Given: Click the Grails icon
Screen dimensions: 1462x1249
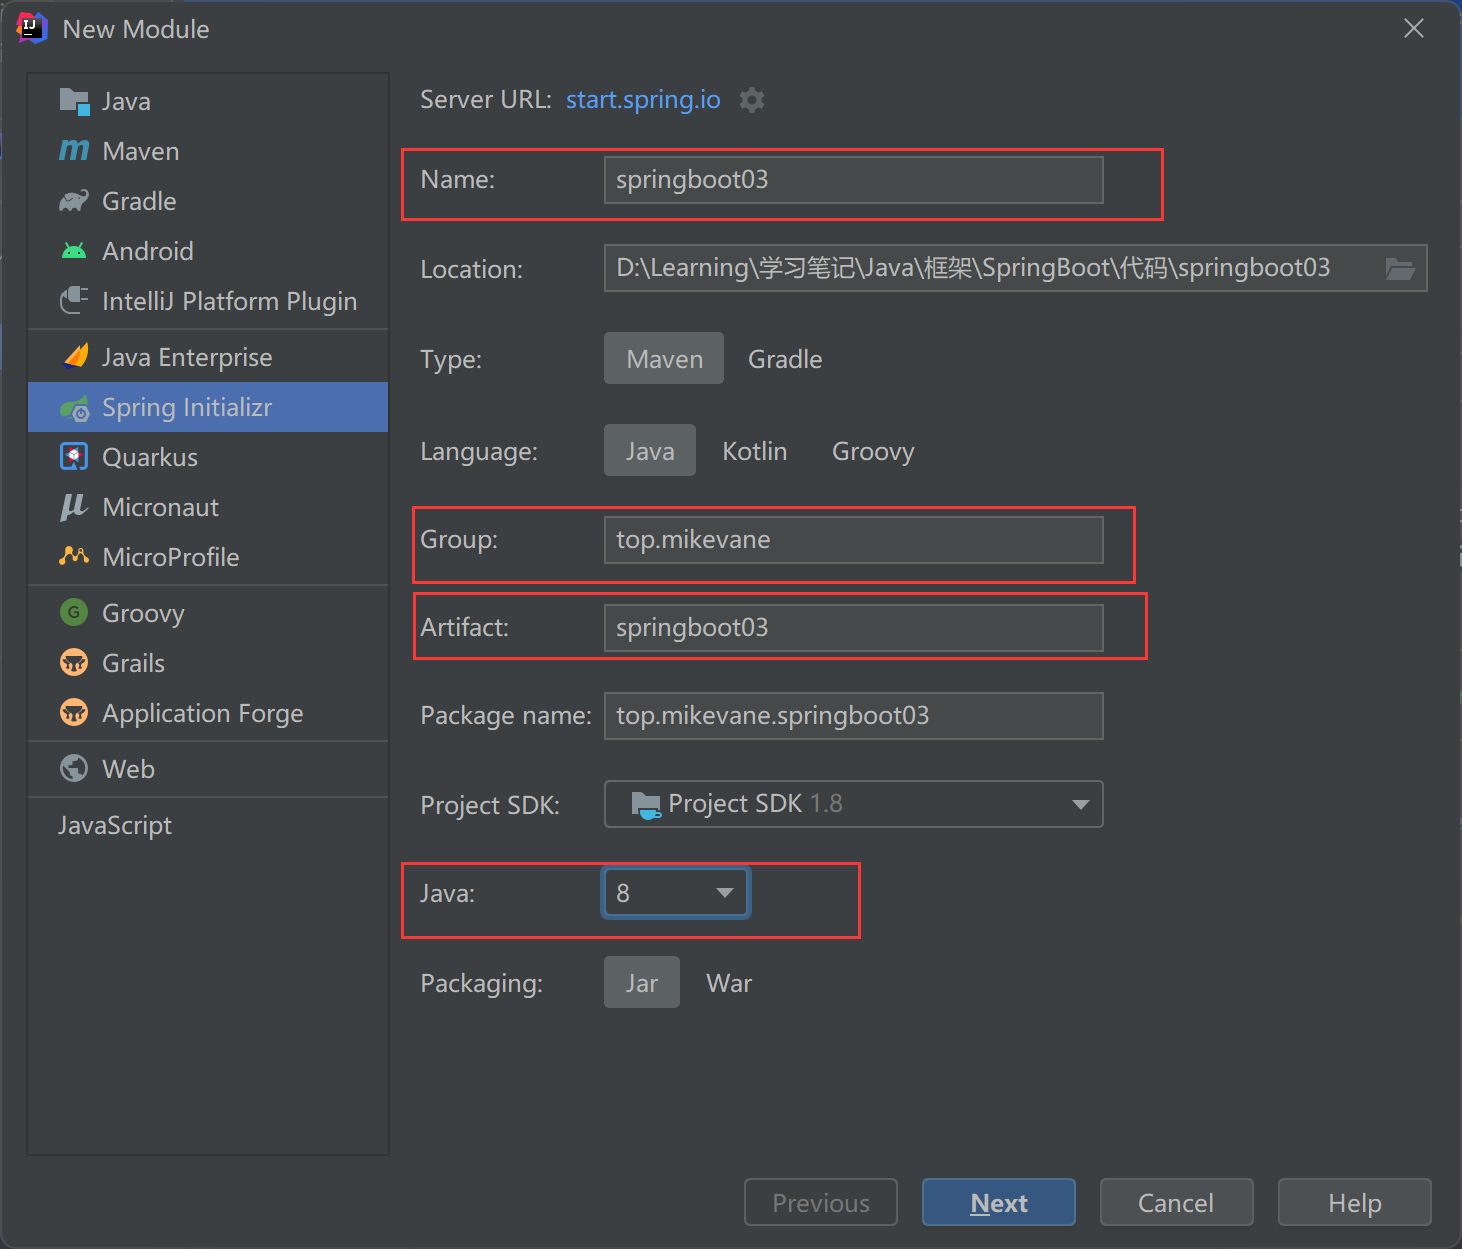Looking at the screenshot, I should (x=74, y=662).
